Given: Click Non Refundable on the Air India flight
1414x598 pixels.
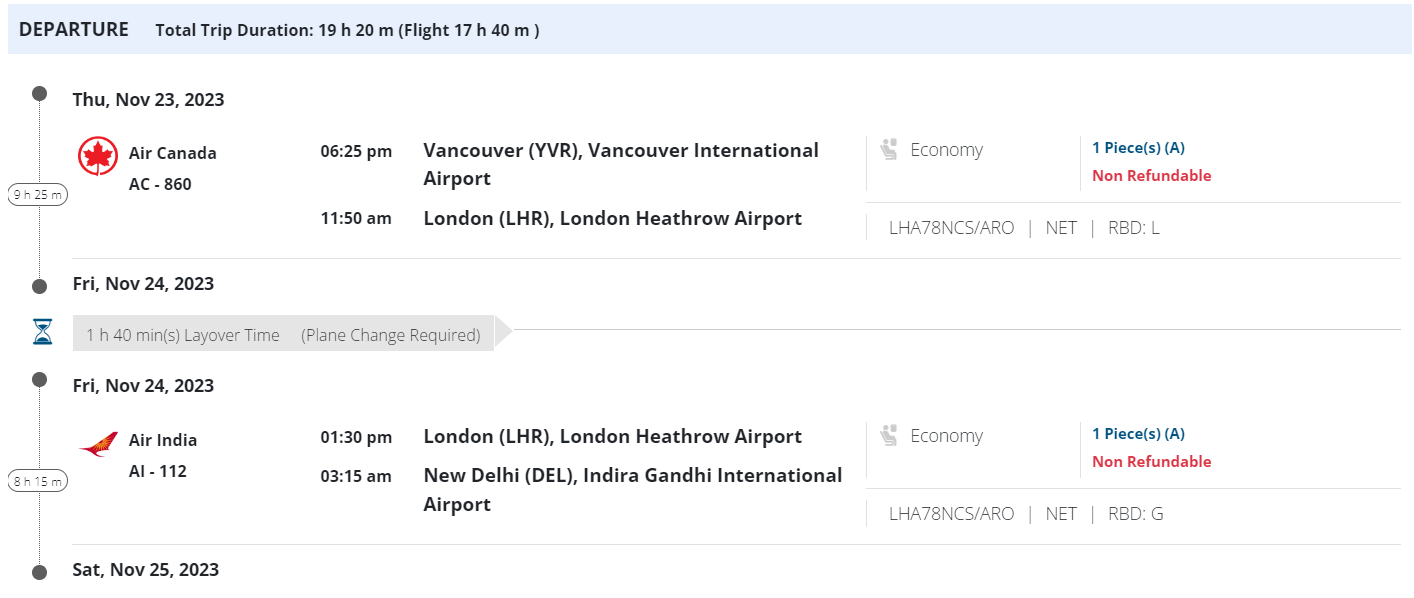Looking at the screenshot, I should [x=1151, y=462].
